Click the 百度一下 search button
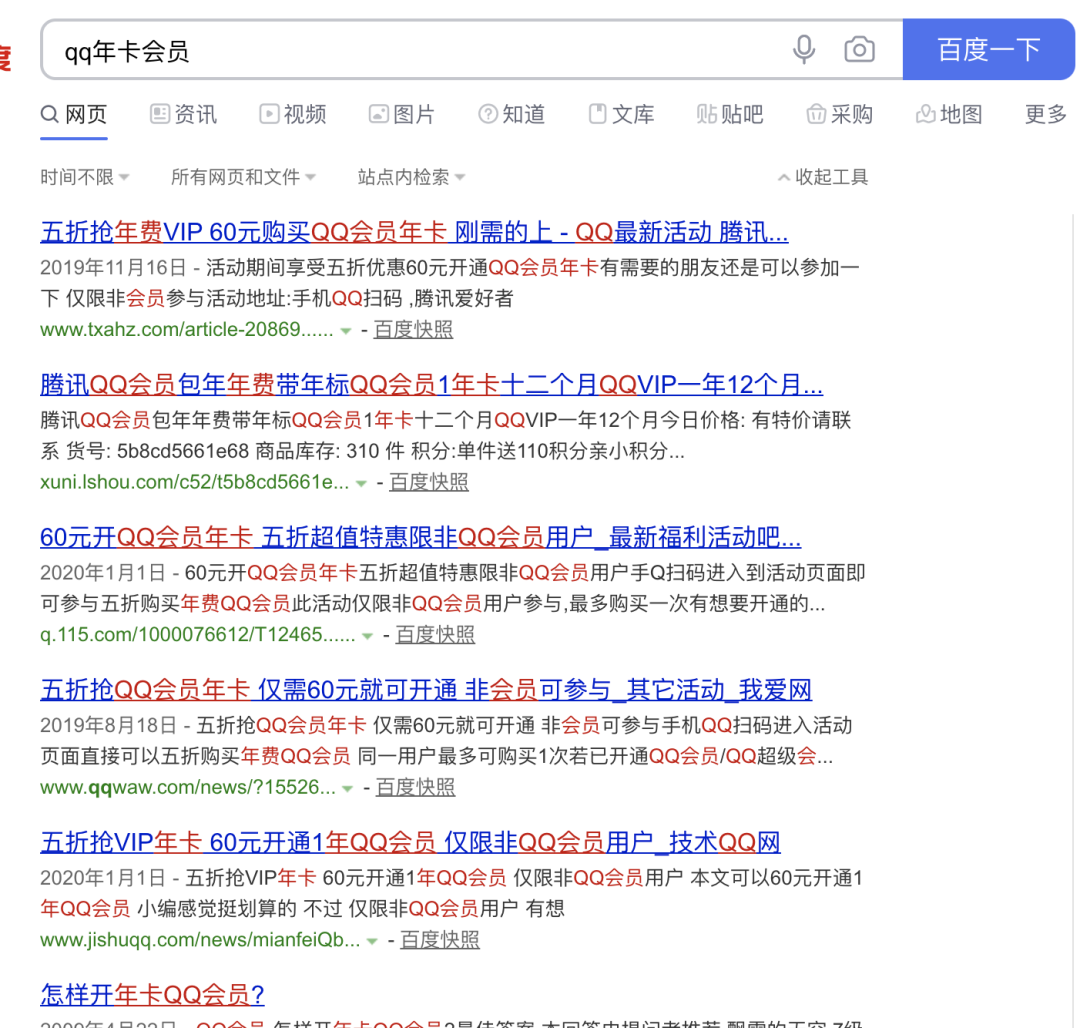1080x1028 pixels. [x=988, y=50]
